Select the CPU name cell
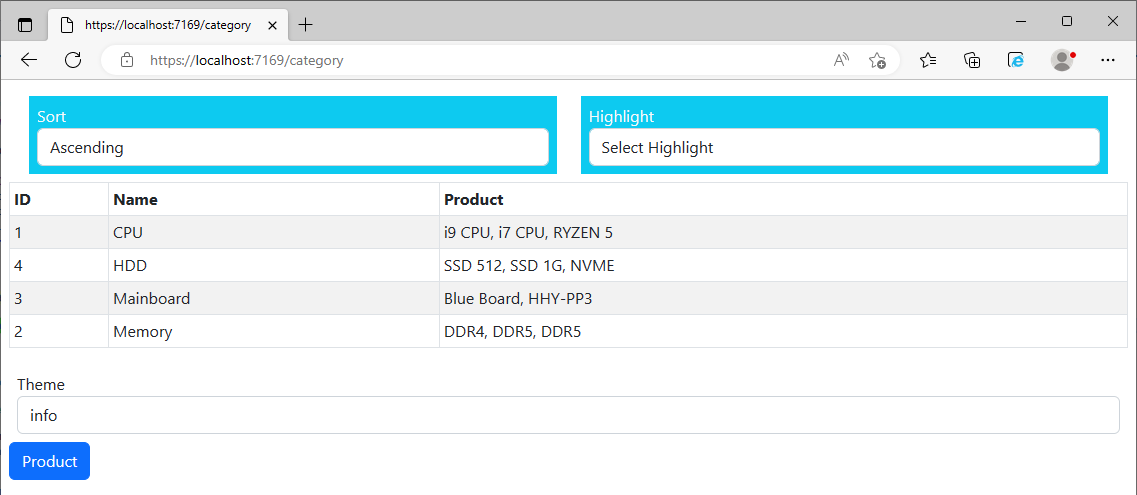The height and width of the screenshot is (495, 1137). tap(274, 233)
